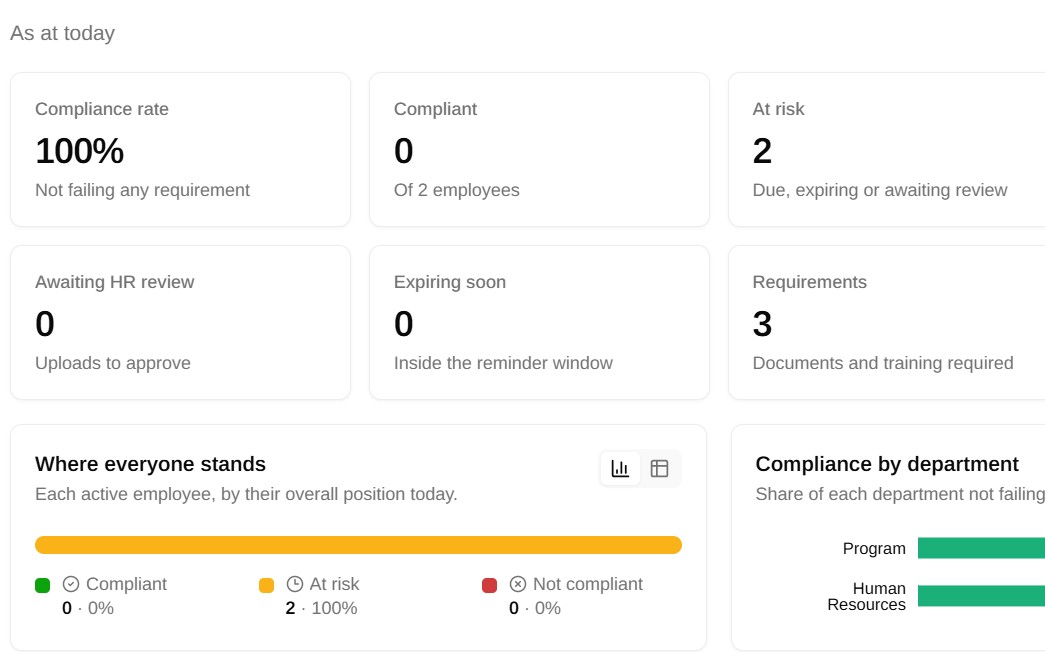Open the Compliant employees card

tap(539, 149)
